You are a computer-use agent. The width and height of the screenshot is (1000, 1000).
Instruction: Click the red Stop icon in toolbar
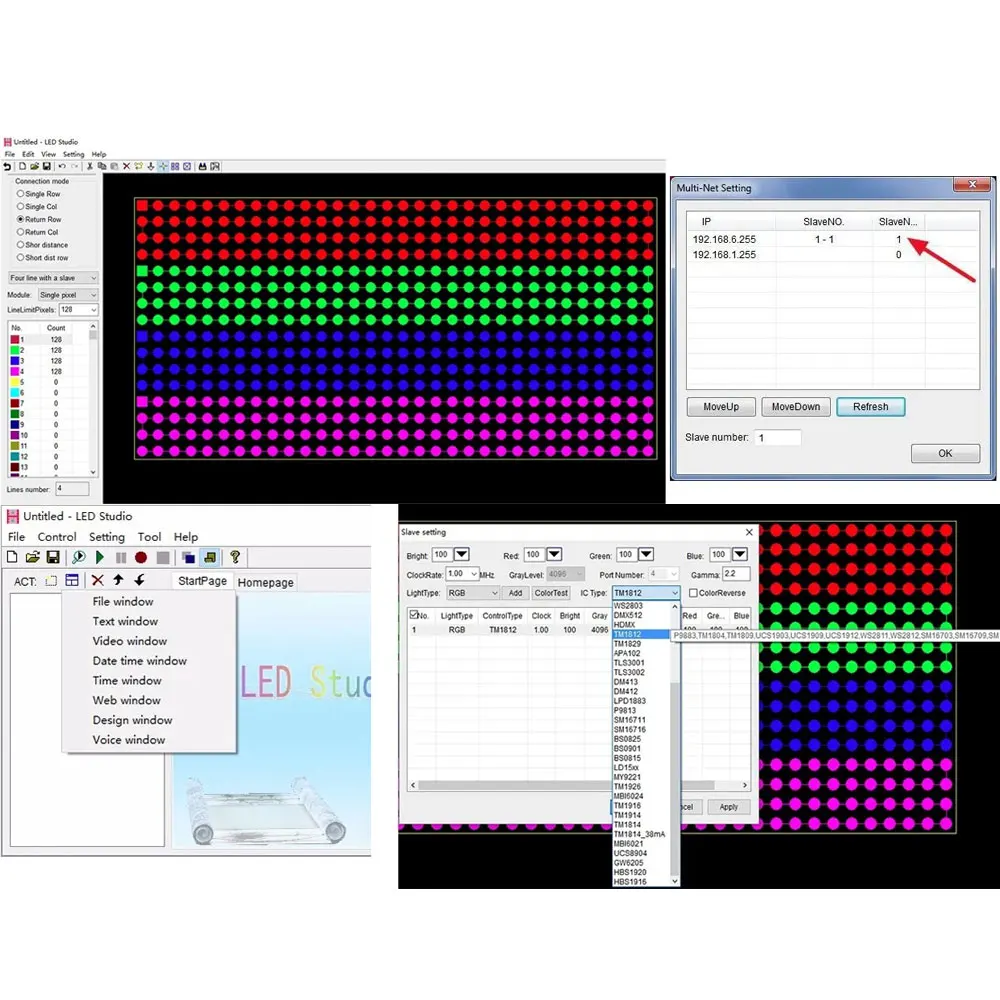point(141,557)
